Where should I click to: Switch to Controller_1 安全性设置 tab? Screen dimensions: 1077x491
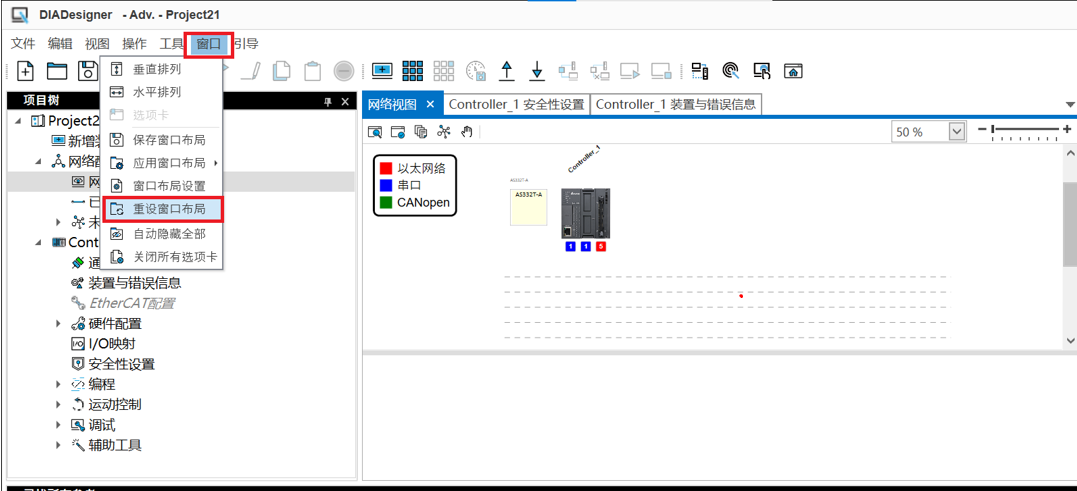tap(516, 104)
